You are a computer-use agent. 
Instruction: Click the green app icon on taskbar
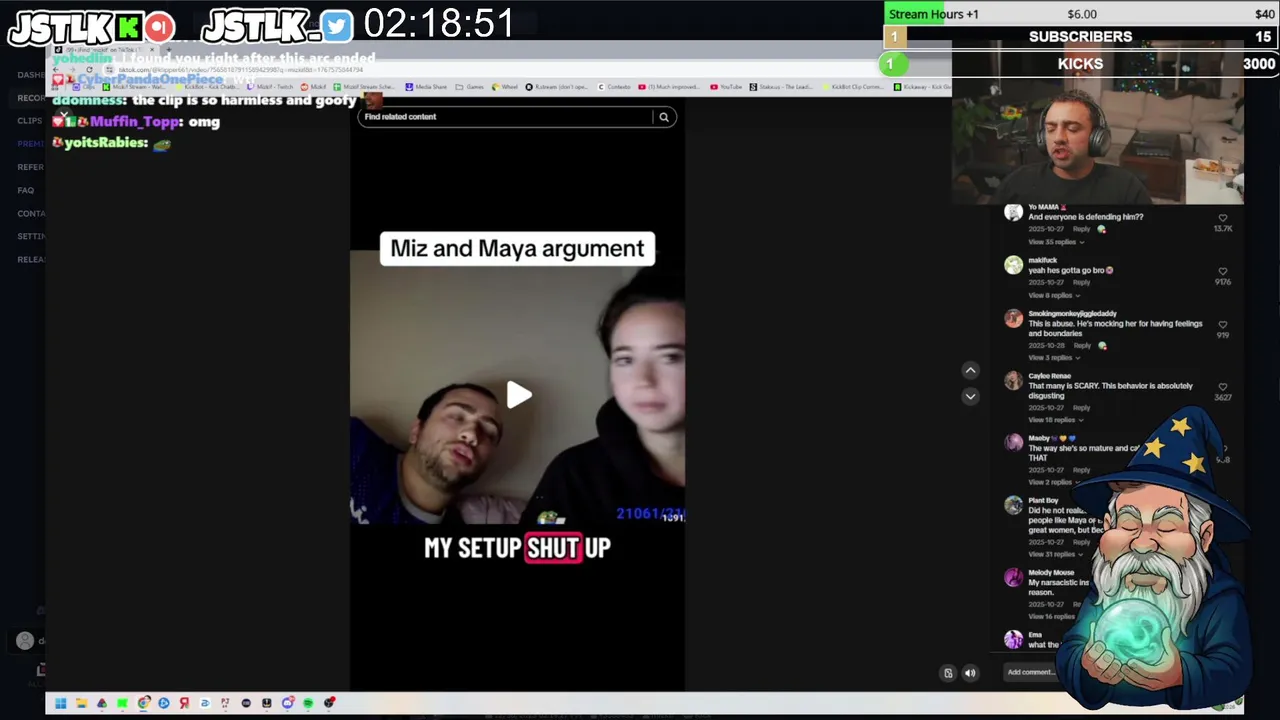click(x=122, y=703)
